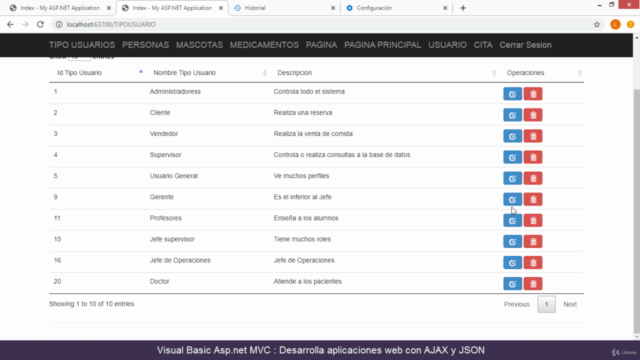Sort by Id Tipo Usuario column
The height and width of the screenshot is (360, 640).
(98, 73)
